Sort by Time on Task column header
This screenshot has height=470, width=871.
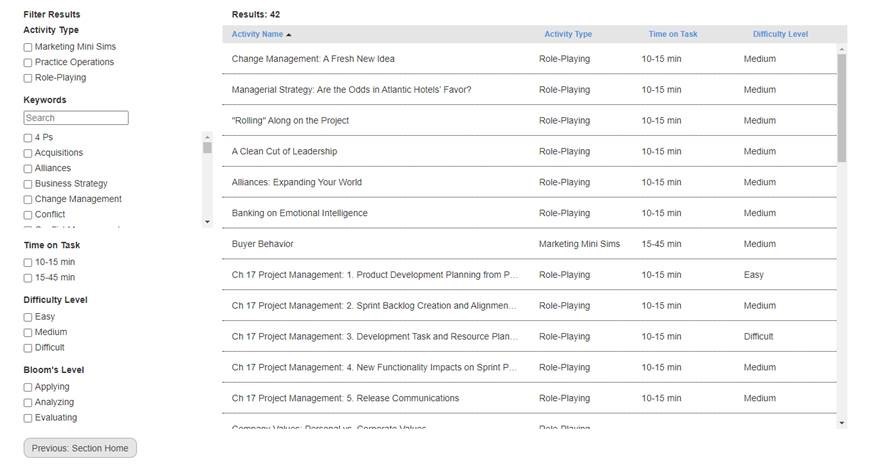673,34
